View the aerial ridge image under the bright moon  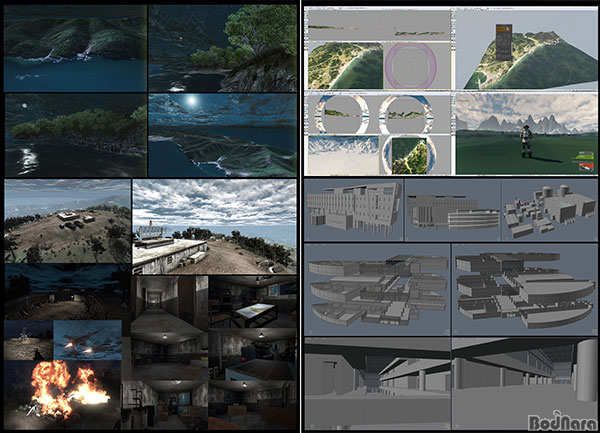pos(222,135)
